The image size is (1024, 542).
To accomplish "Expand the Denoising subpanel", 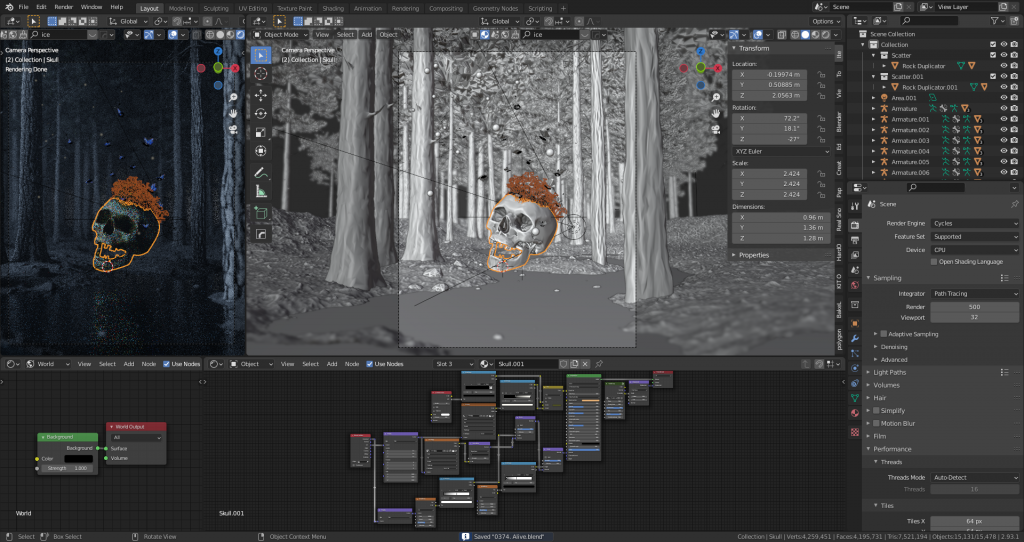I will 893,347.
